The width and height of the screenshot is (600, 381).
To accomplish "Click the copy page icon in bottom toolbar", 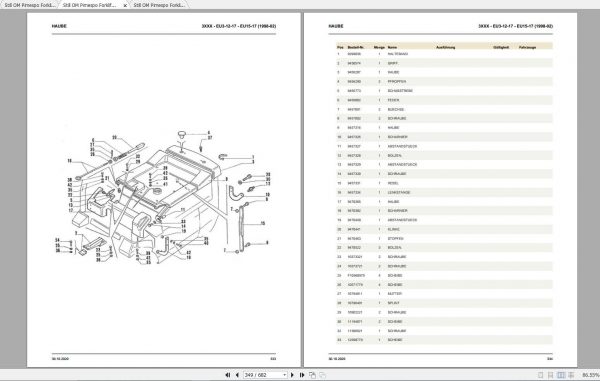I will (312, 375).
